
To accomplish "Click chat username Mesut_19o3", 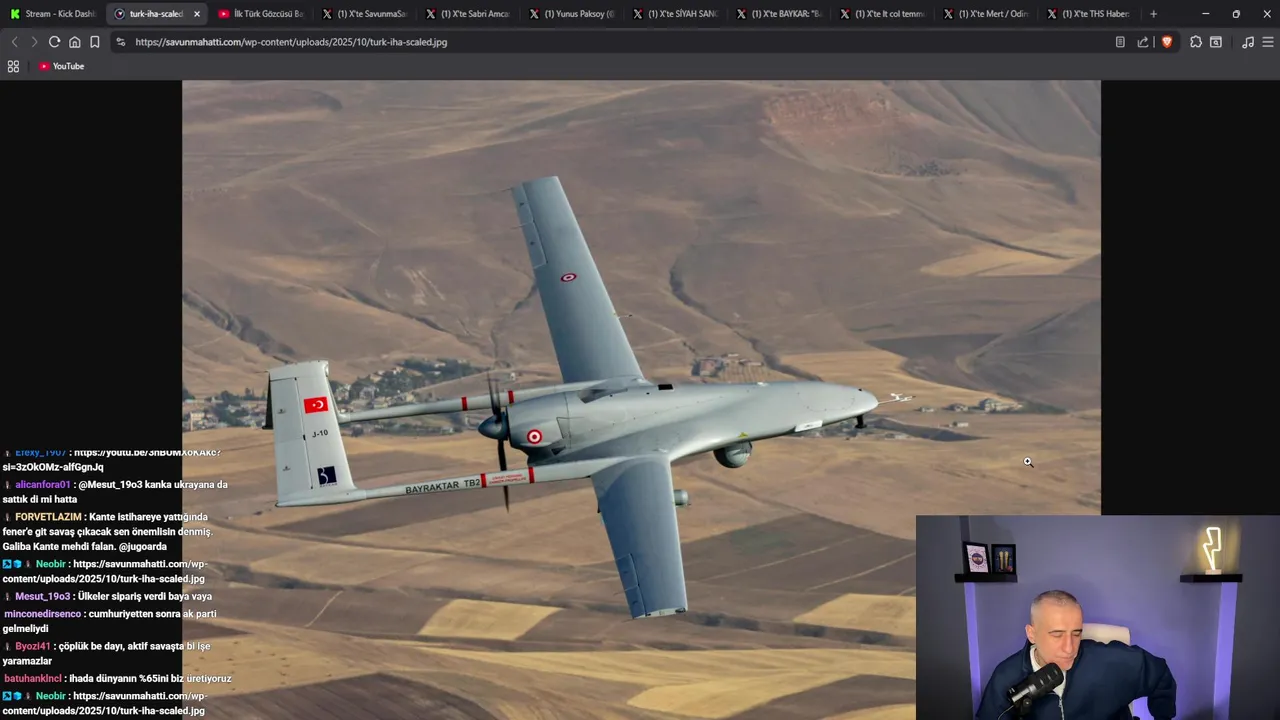I will coord(43,596).
